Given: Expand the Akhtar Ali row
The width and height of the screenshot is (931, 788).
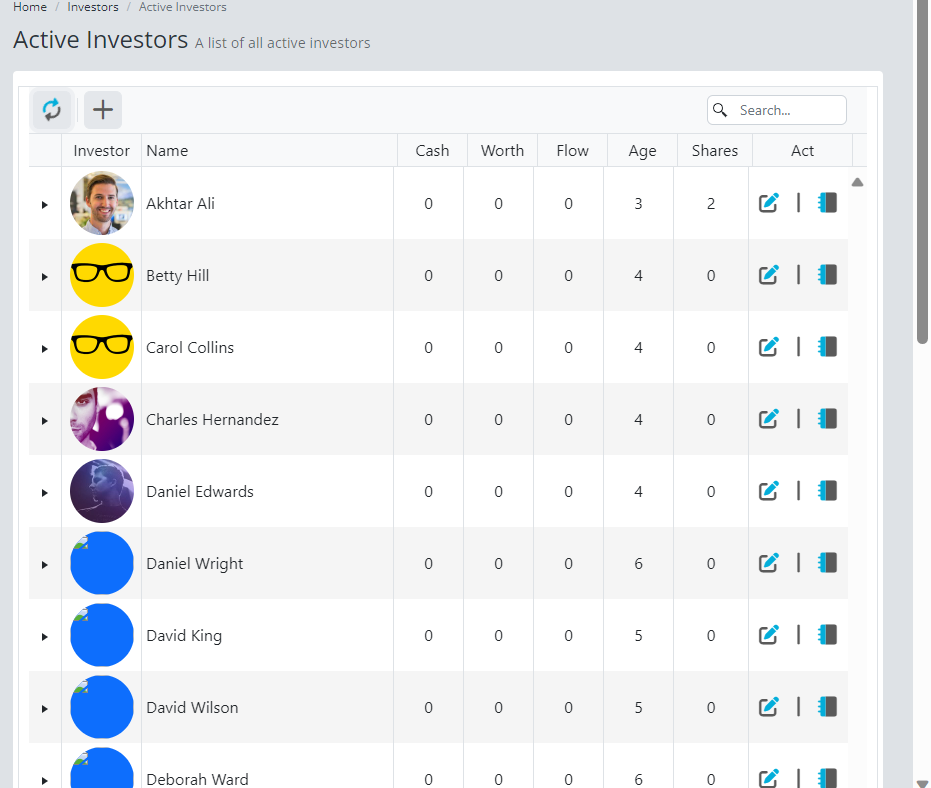Looking at the screenshot, I should tap(44, 204).
